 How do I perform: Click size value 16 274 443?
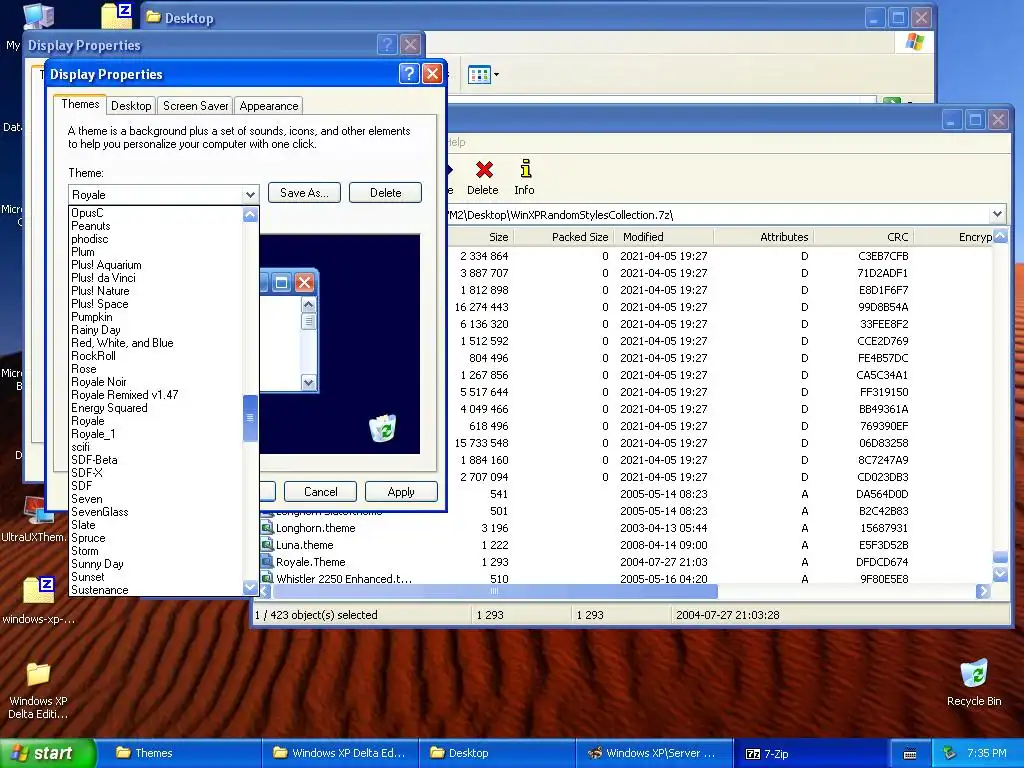point(481,307)
